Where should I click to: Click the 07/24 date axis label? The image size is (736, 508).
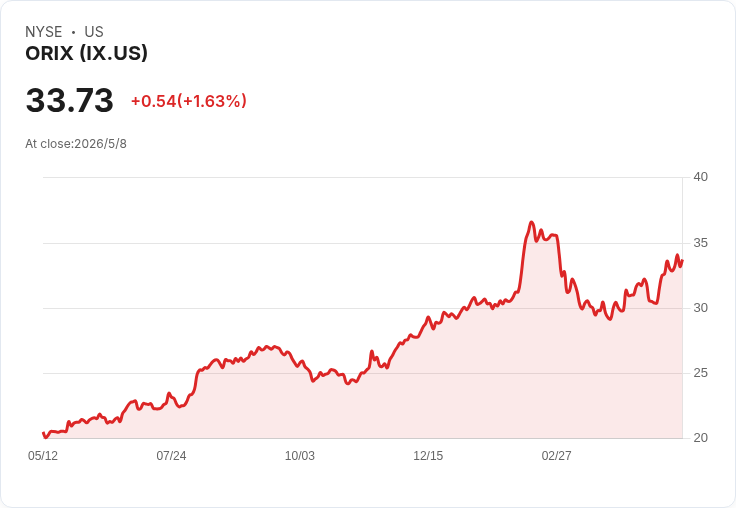(171, 455)
